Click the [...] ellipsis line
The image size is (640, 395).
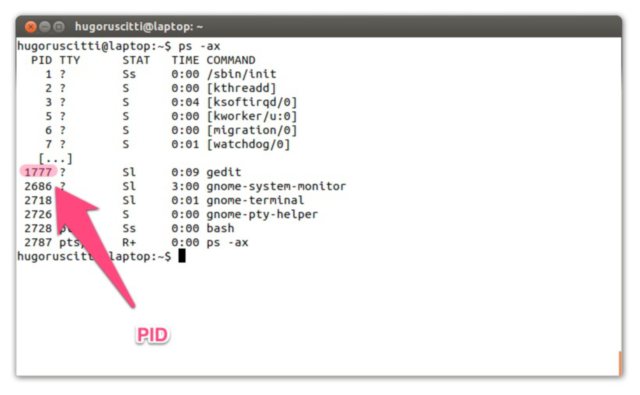55,158
